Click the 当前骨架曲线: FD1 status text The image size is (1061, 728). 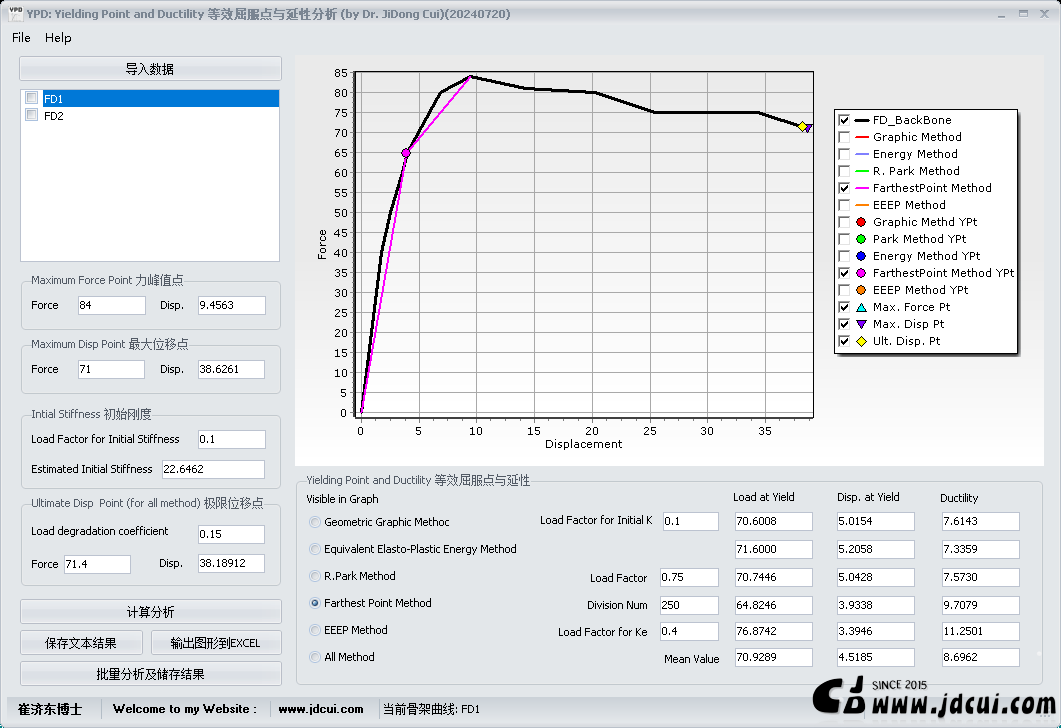click(x=432, y=709)
